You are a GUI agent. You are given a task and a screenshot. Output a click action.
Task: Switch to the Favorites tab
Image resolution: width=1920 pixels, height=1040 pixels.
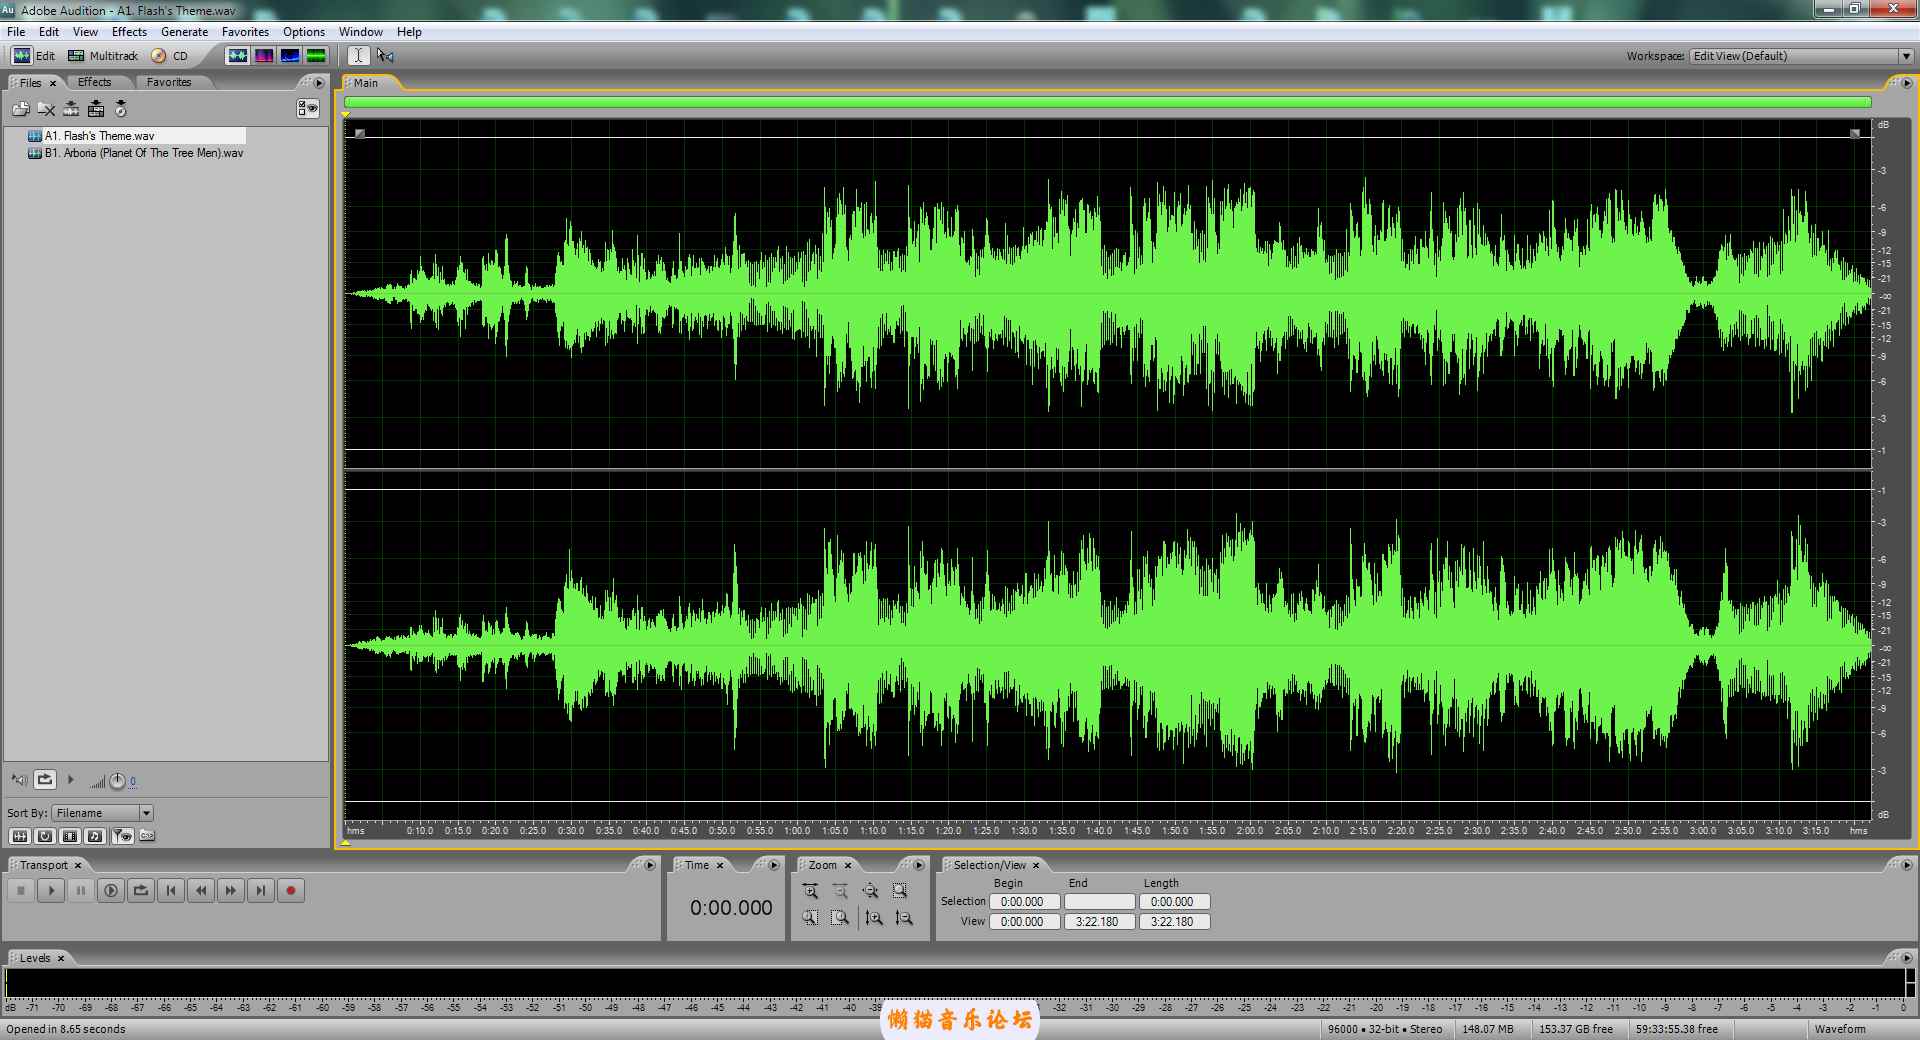pos(168,82)
